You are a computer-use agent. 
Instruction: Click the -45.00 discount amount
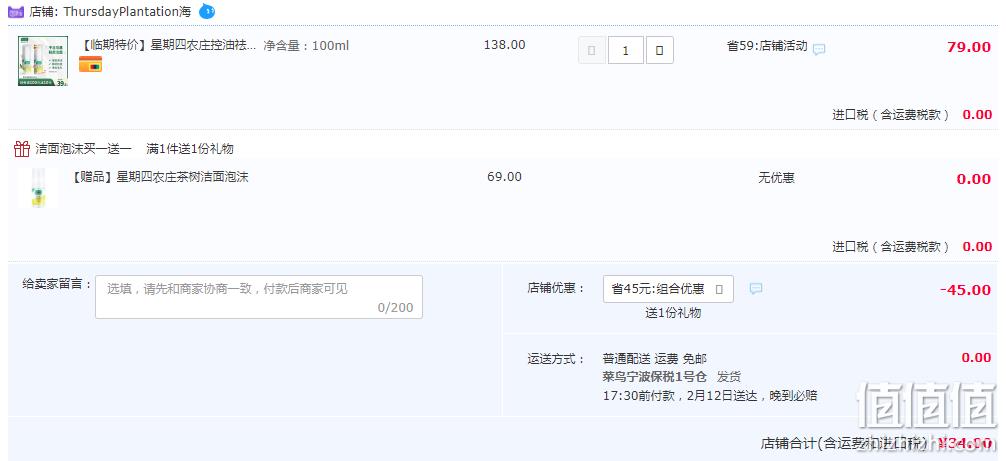[x=966, y=290]
